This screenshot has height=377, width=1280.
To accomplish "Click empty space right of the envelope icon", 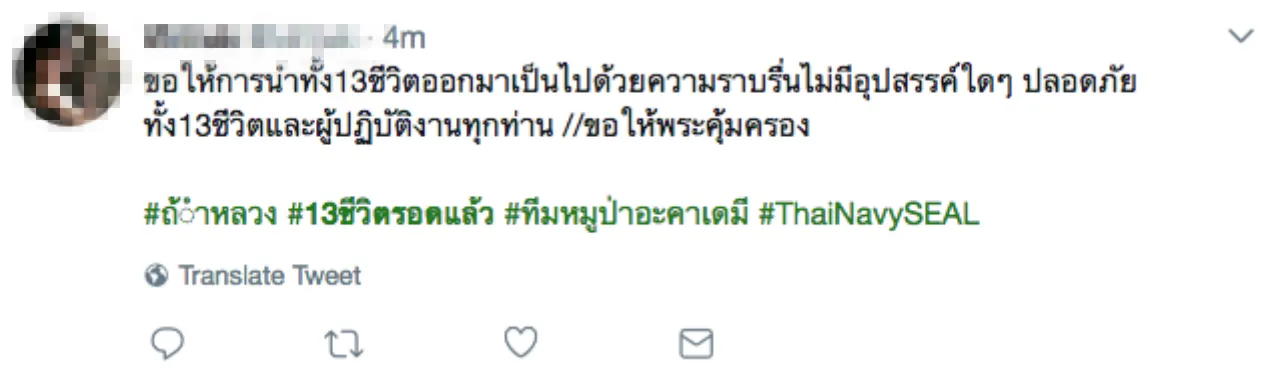I will coord(950,345).
